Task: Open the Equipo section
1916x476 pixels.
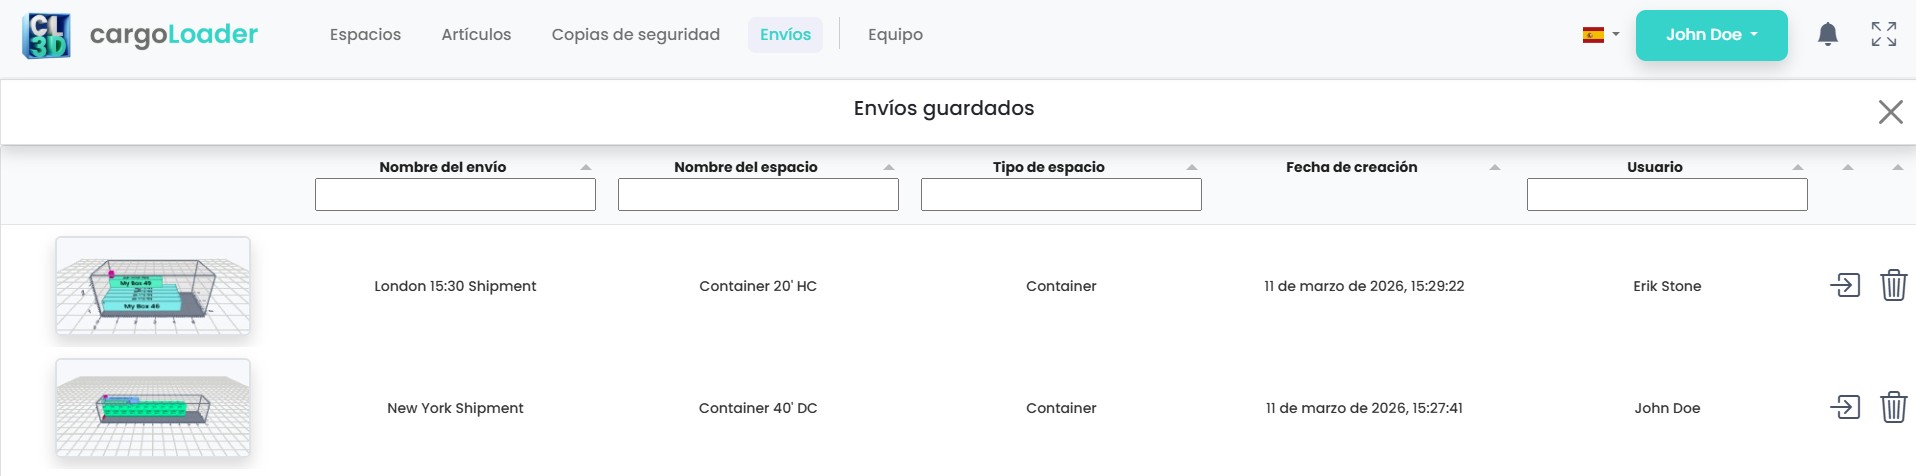Action: [895, 35]
